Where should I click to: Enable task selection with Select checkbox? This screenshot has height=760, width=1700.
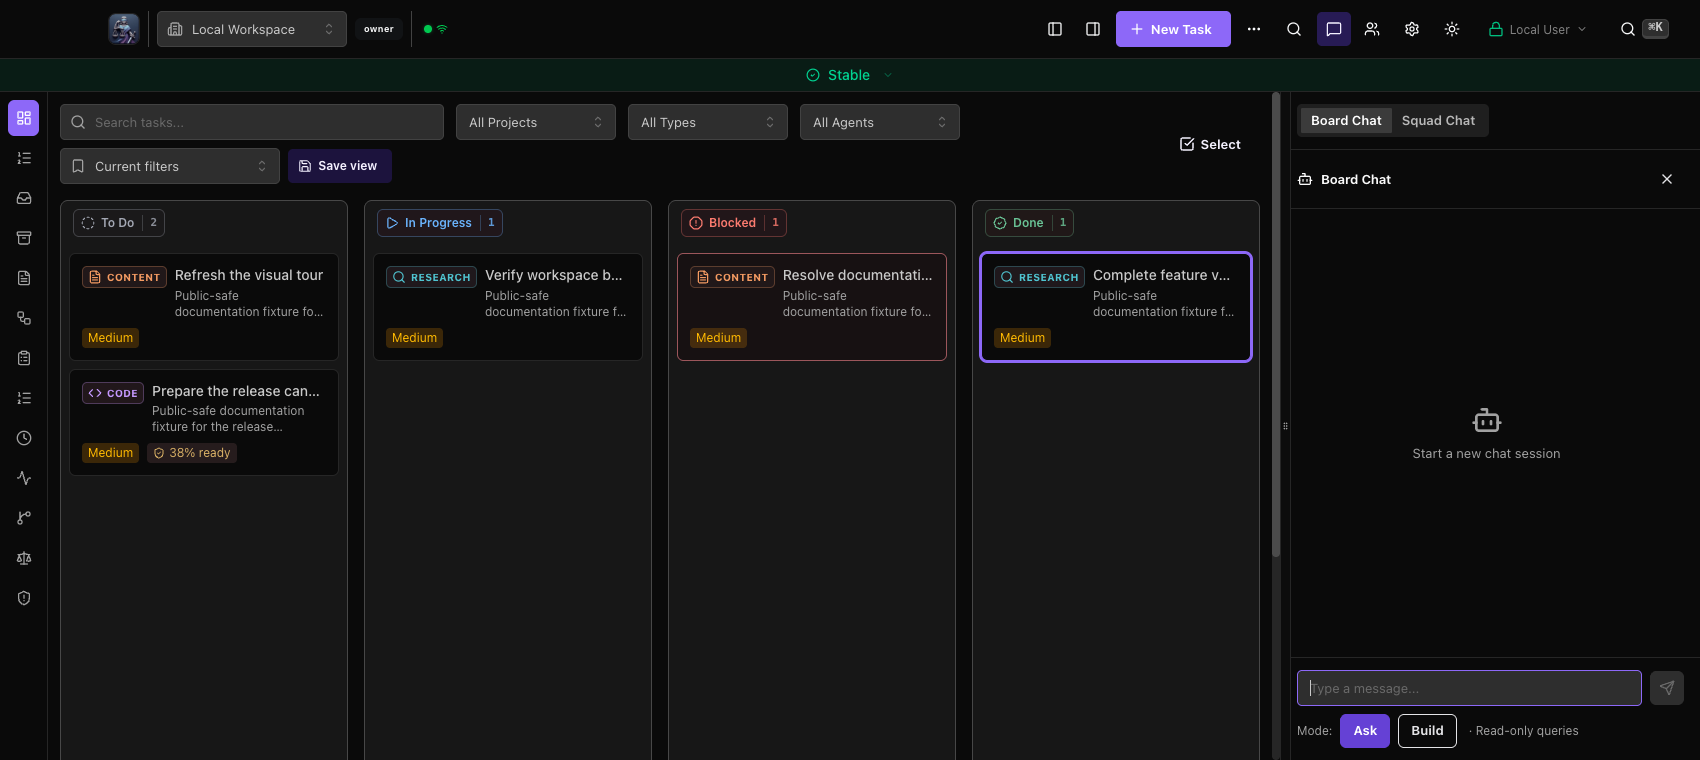tap(1210, 144)
